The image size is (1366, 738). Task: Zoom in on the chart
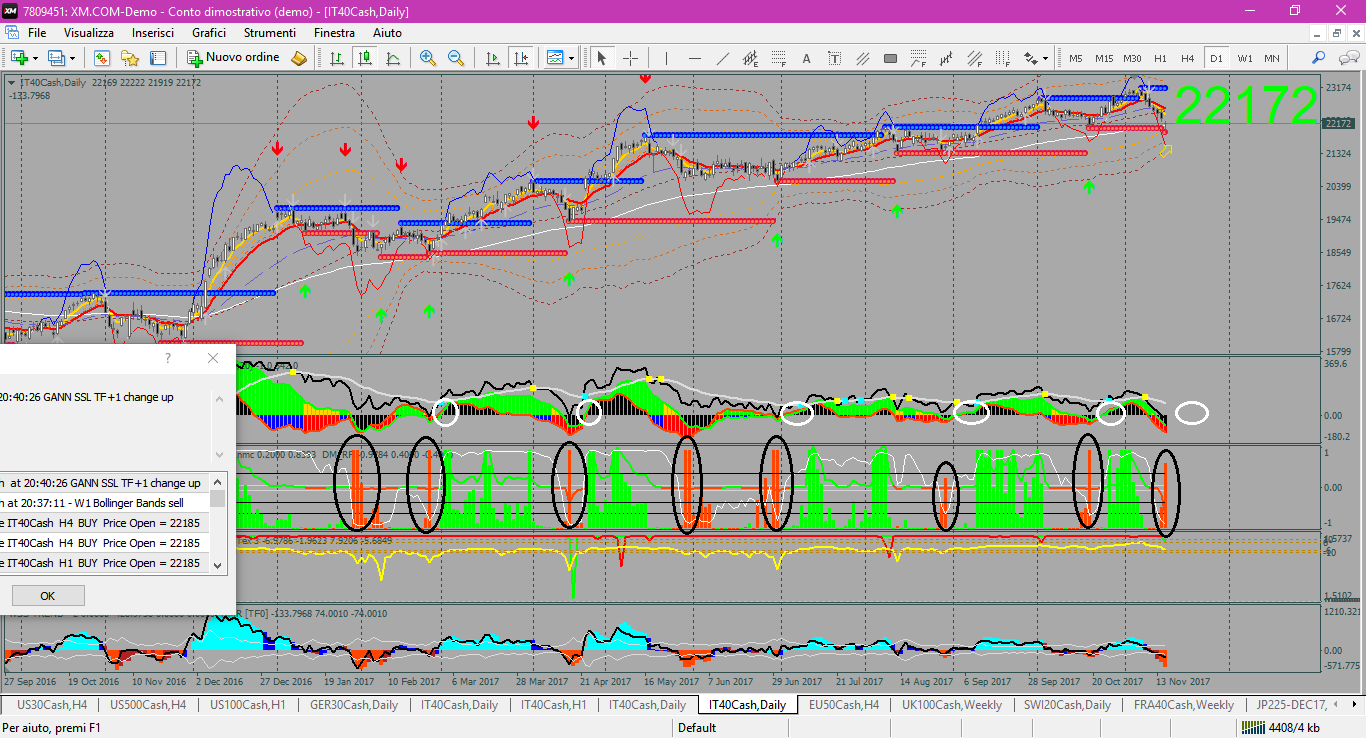coord(428,58)
